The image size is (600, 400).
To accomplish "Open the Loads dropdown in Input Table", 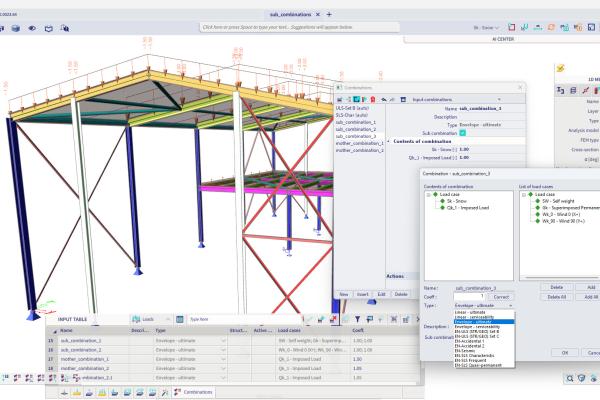I will tap(151, 319).
